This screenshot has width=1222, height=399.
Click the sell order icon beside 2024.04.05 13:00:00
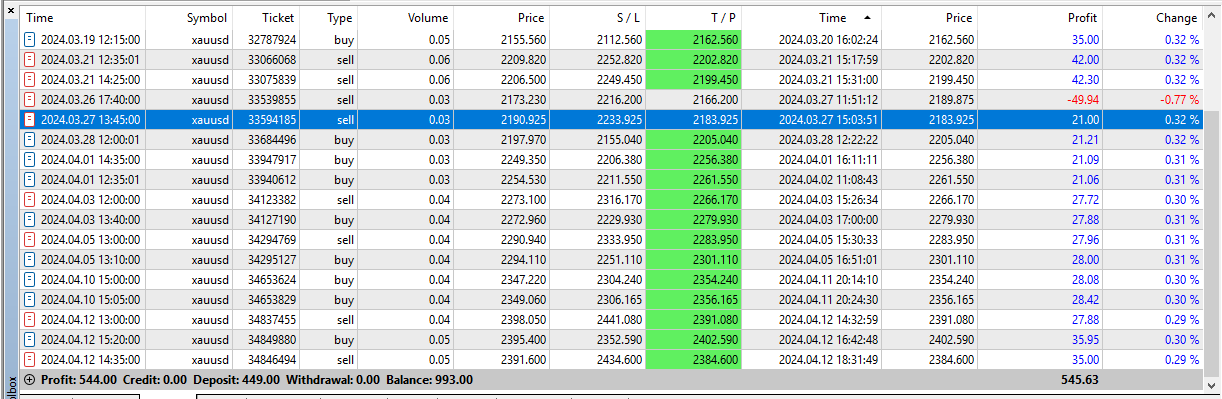[31, 240]
